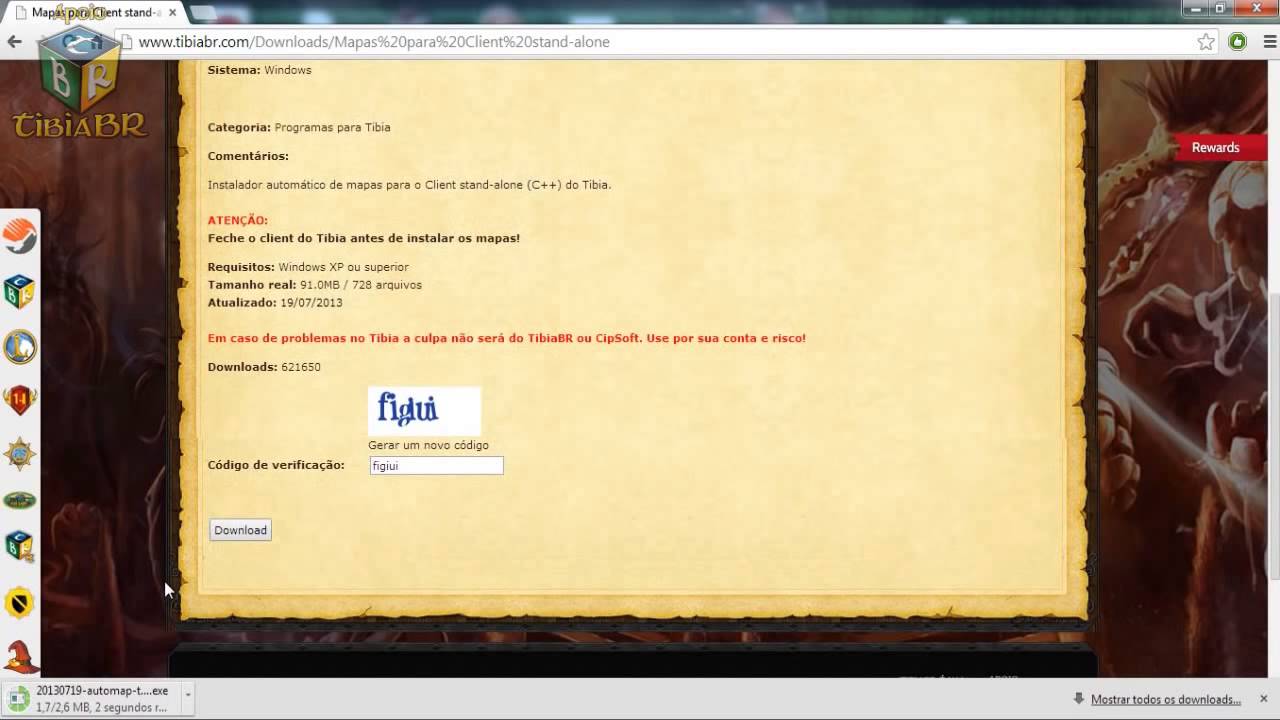Click the Código de verificação: label

point(276,465)
